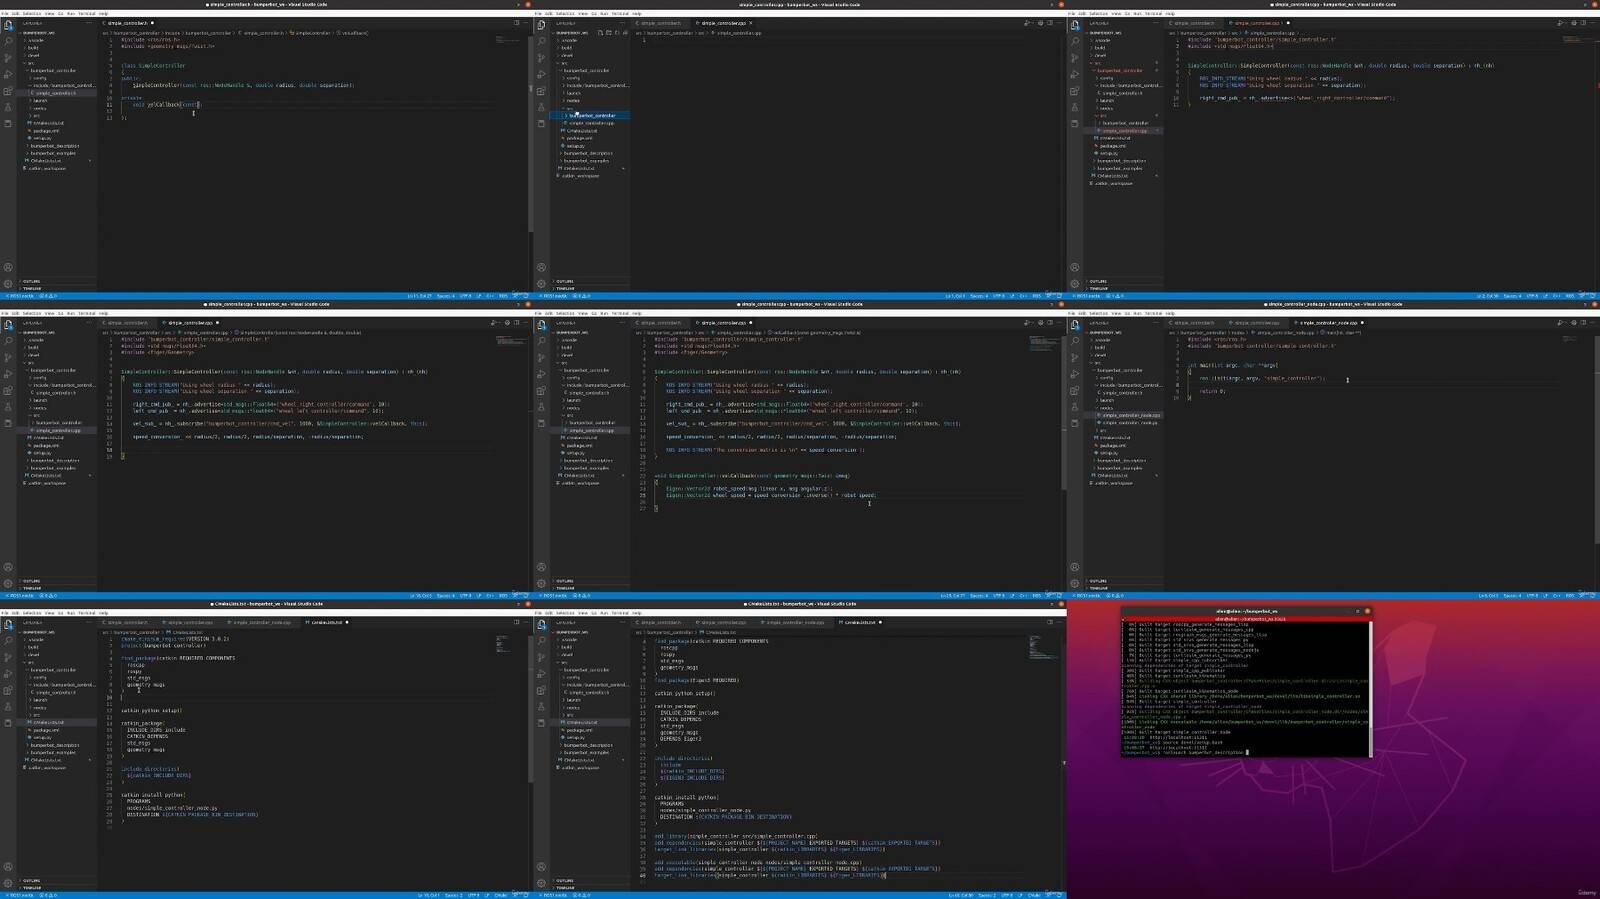Click New File icon in top-middle window's Explorer header
Screen dimensions: 1600x899
pyautogui.click(x=600, y=33)
